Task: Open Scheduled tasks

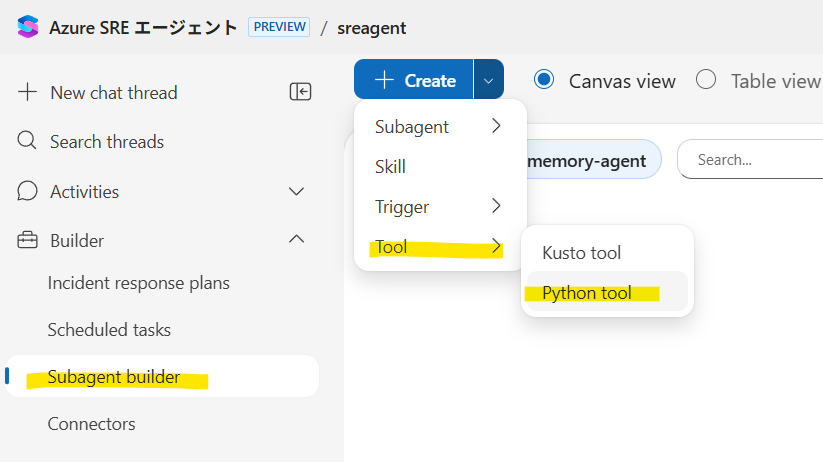Action: (109, 330)
